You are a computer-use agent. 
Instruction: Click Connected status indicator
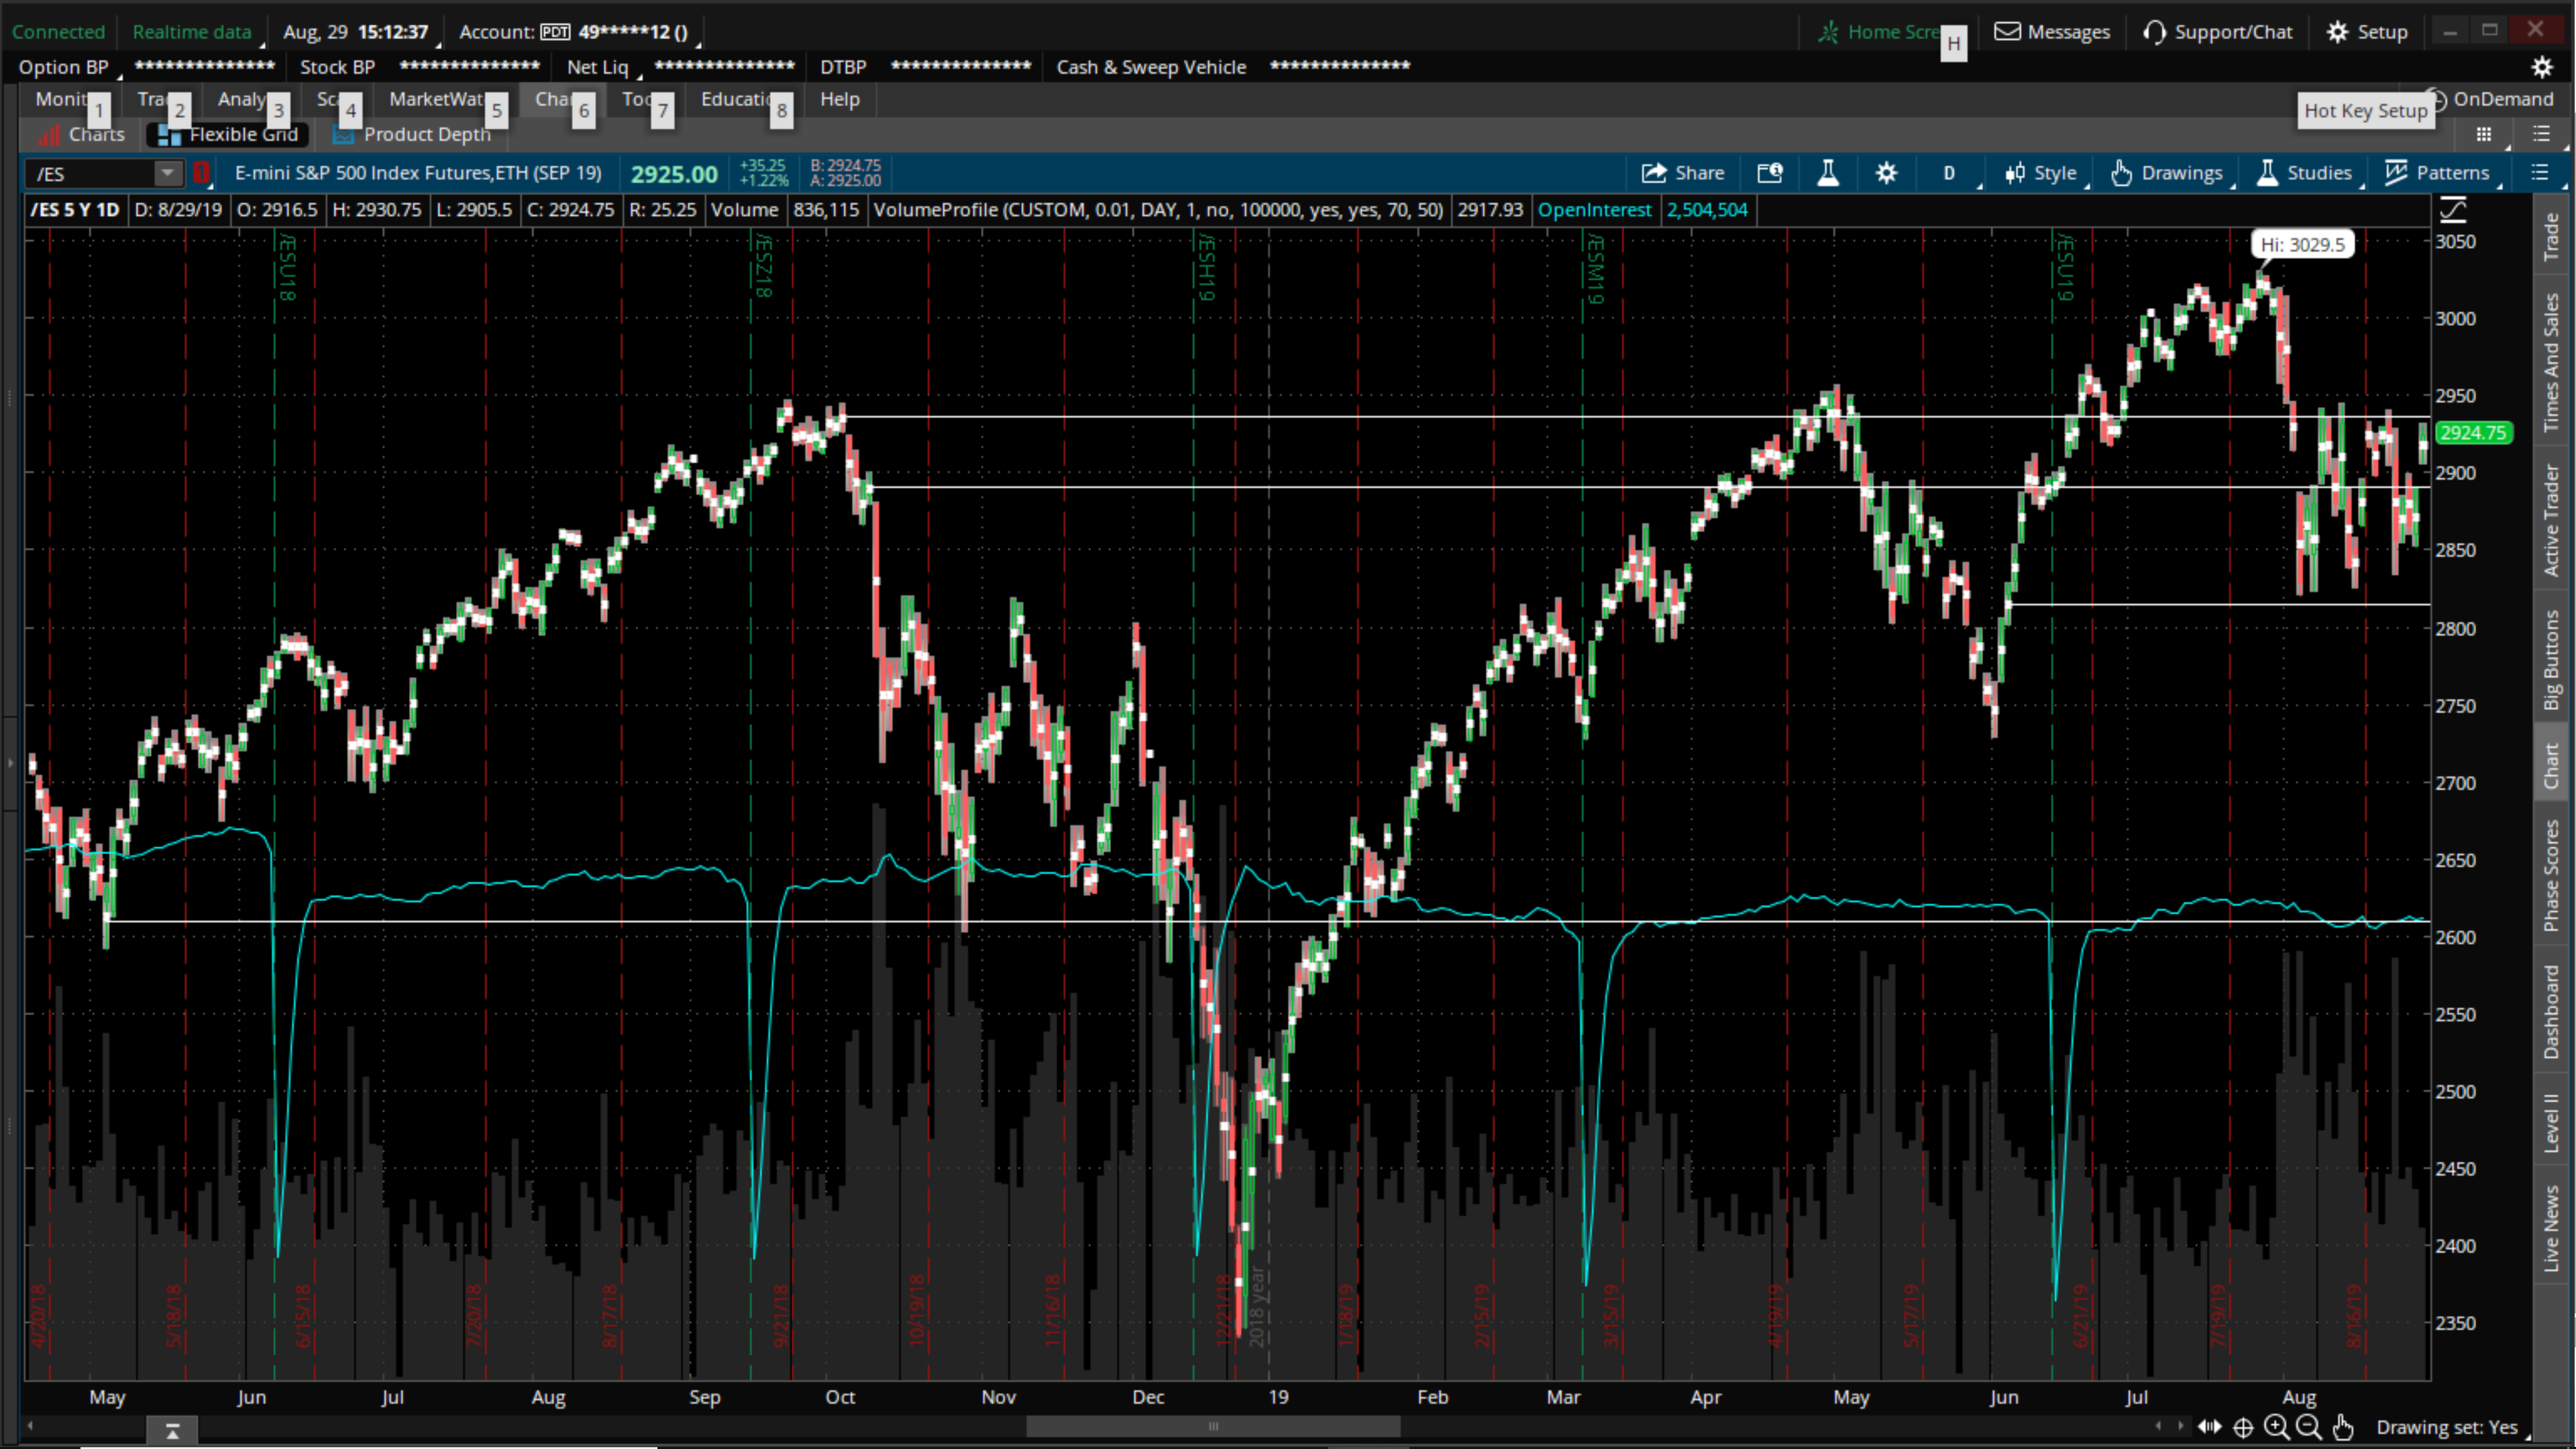58,32
